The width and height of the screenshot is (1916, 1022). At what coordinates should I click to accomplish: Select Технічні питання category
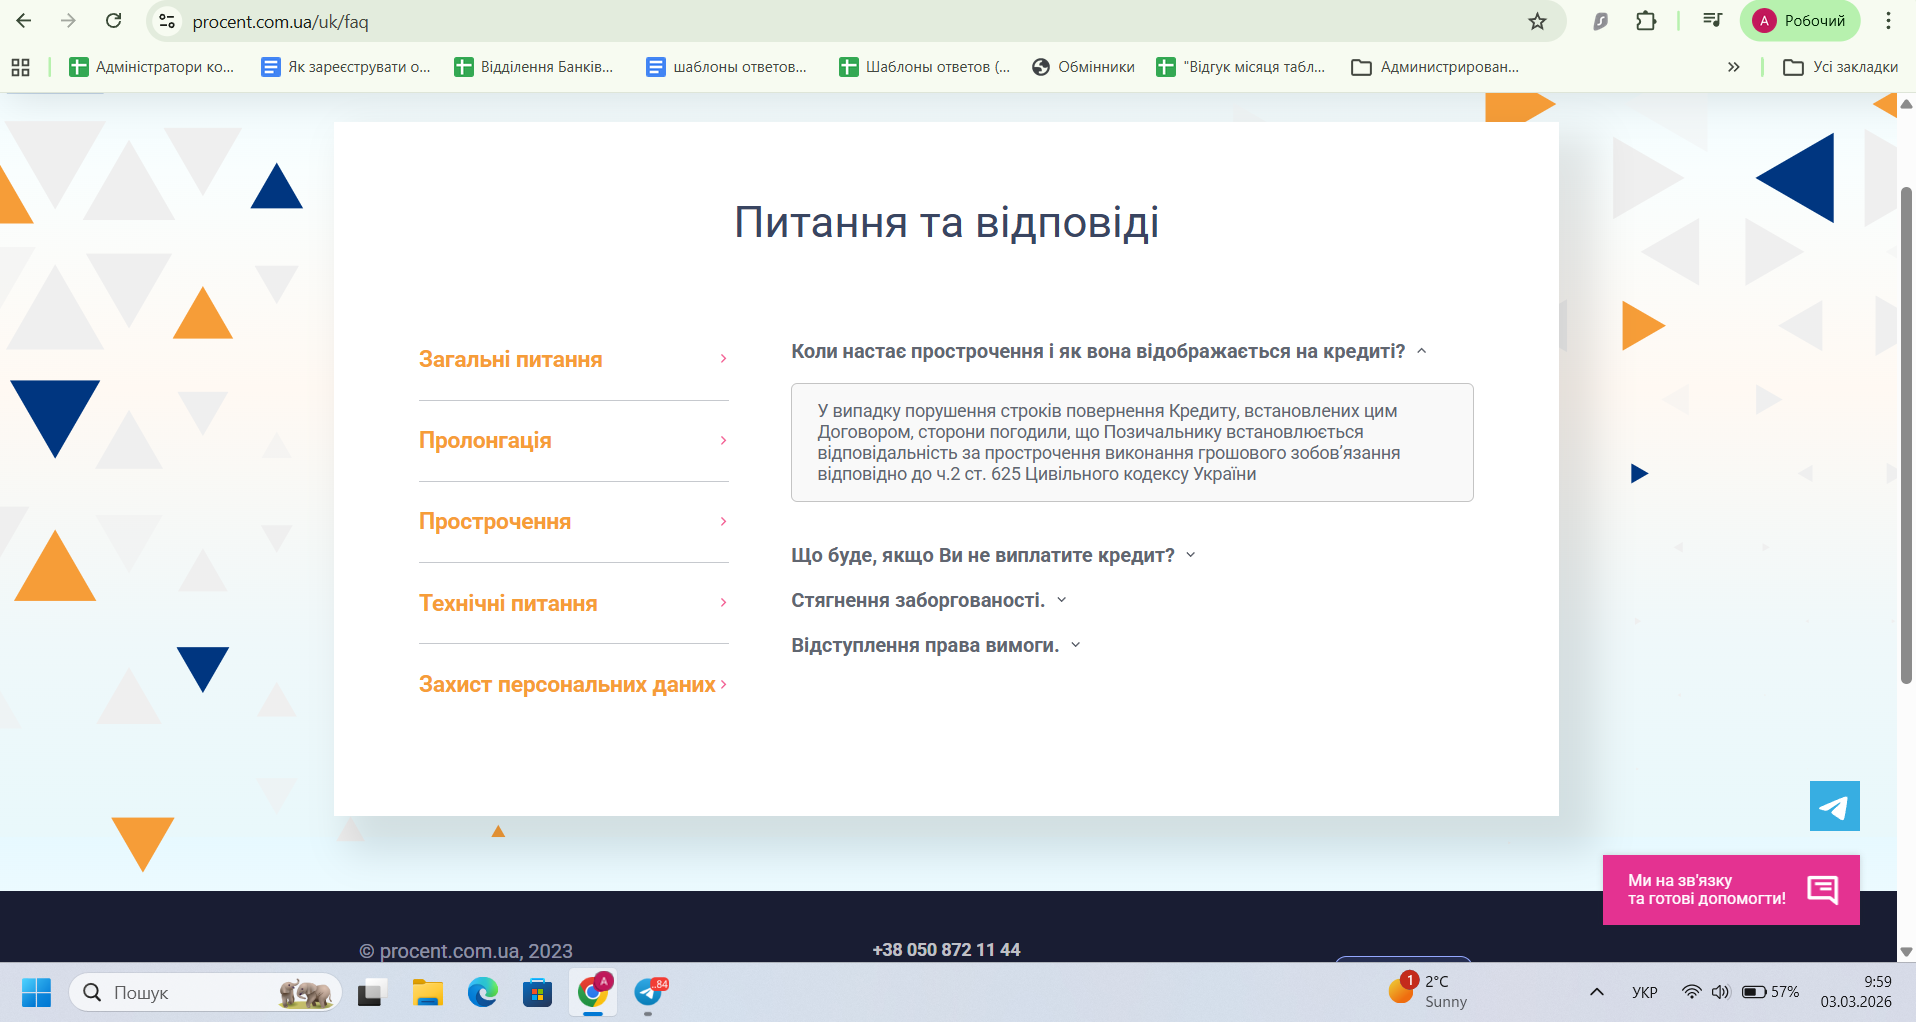[x=508, y=604]
